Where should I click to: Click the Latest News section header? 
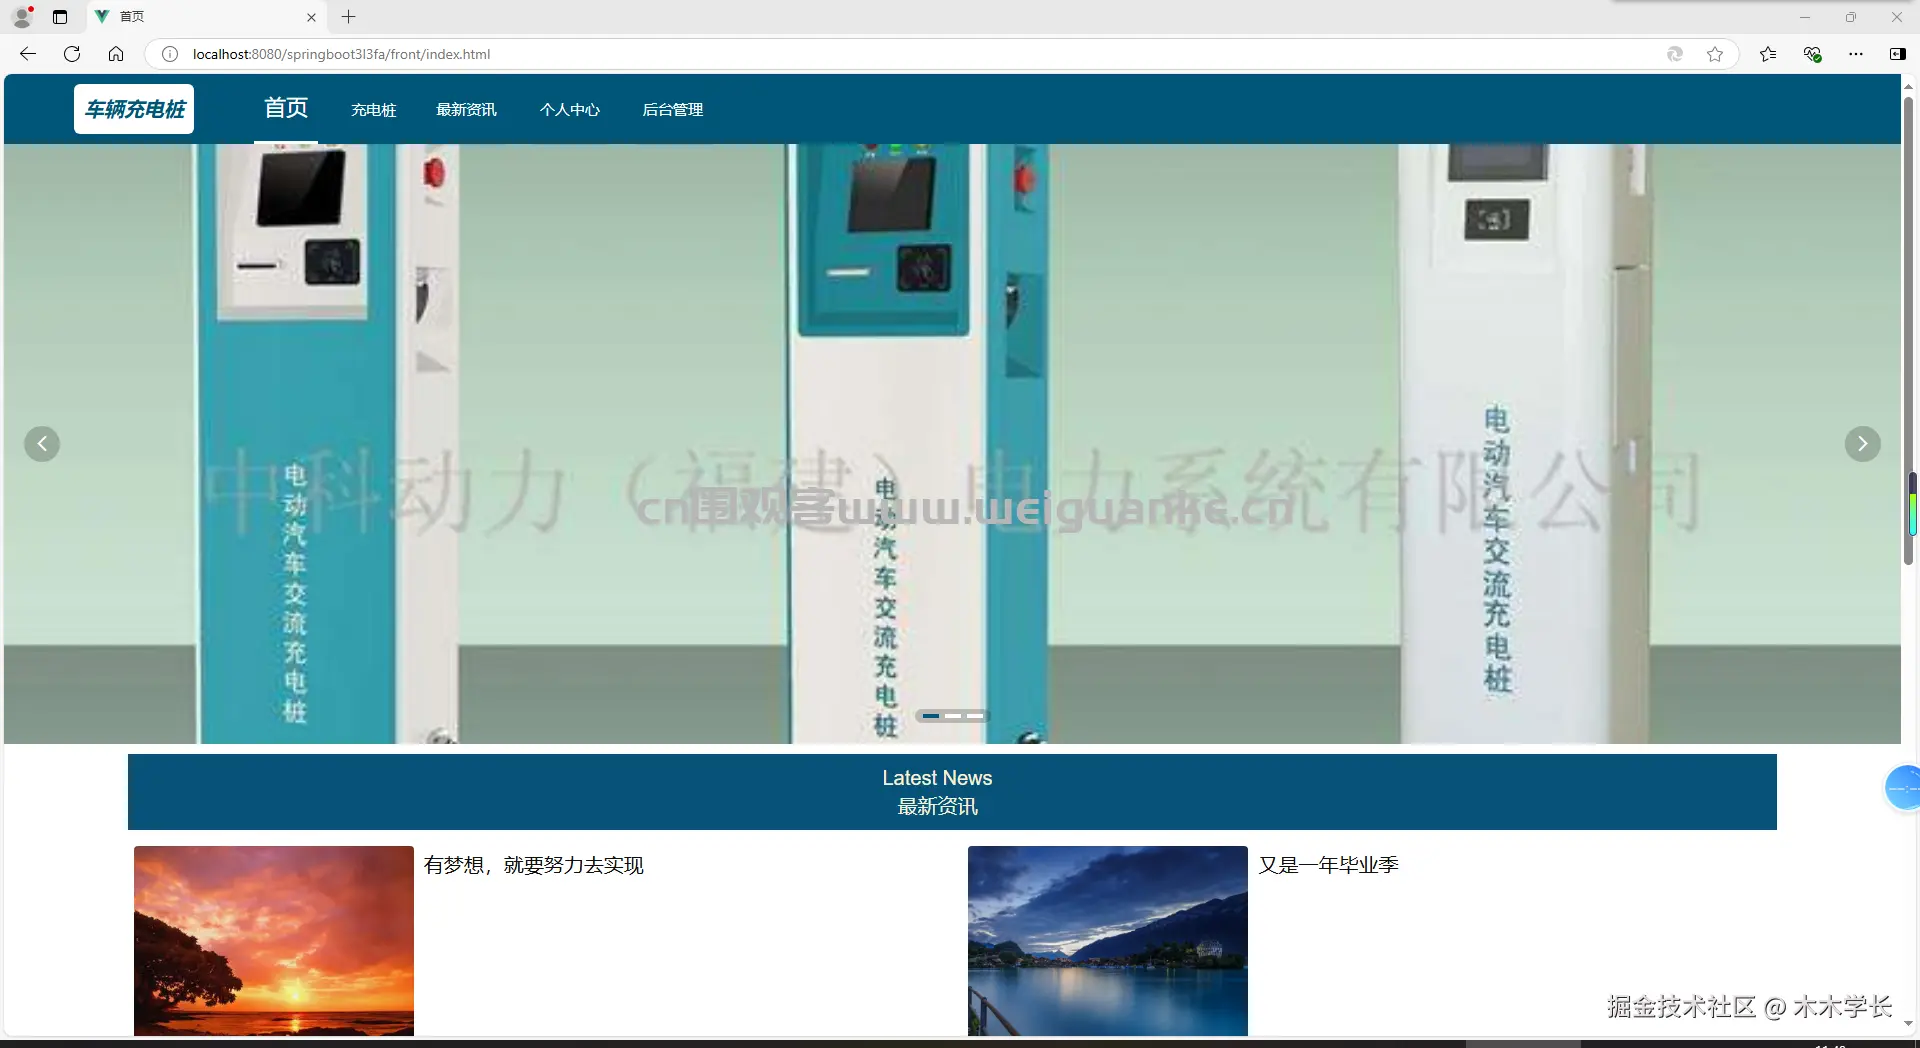pyautogui.click(x=952, y=792)
